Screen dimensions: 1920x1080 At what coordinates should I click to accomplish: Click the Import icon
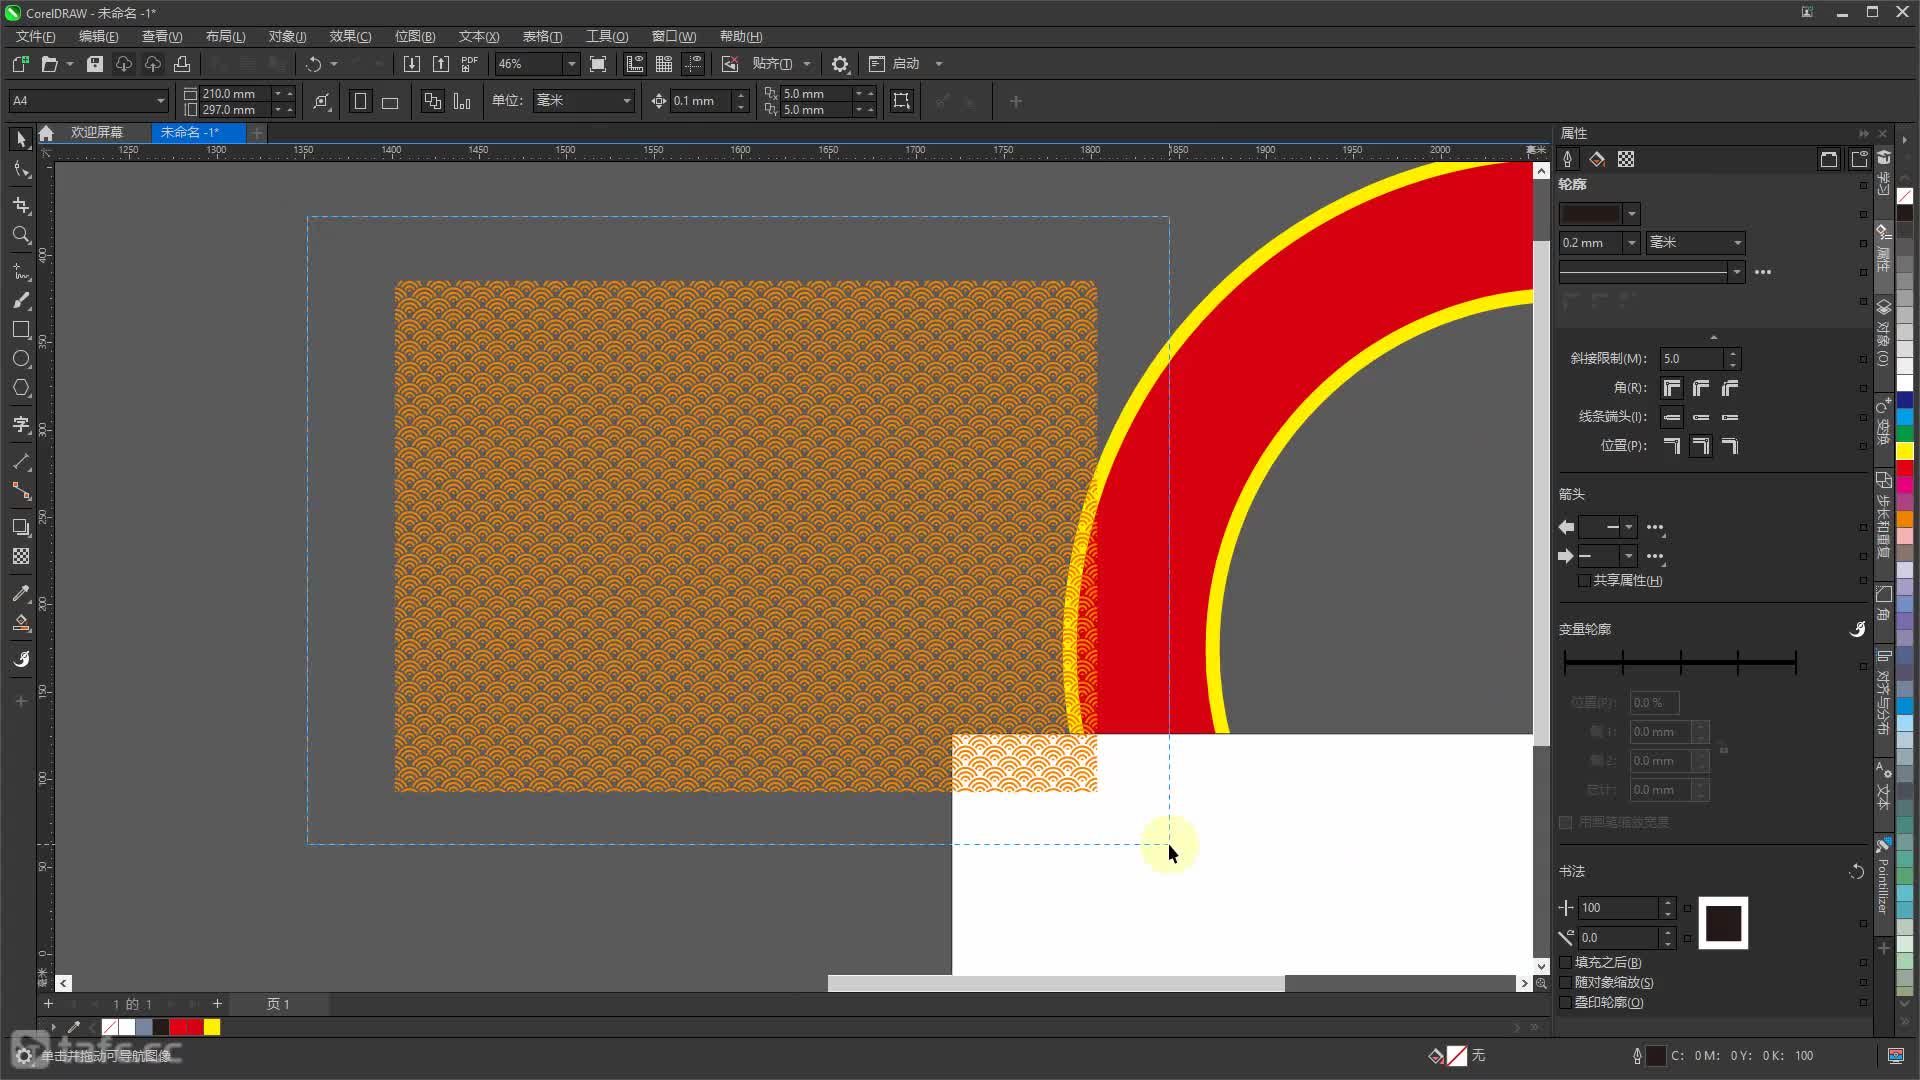coord(412,64)
